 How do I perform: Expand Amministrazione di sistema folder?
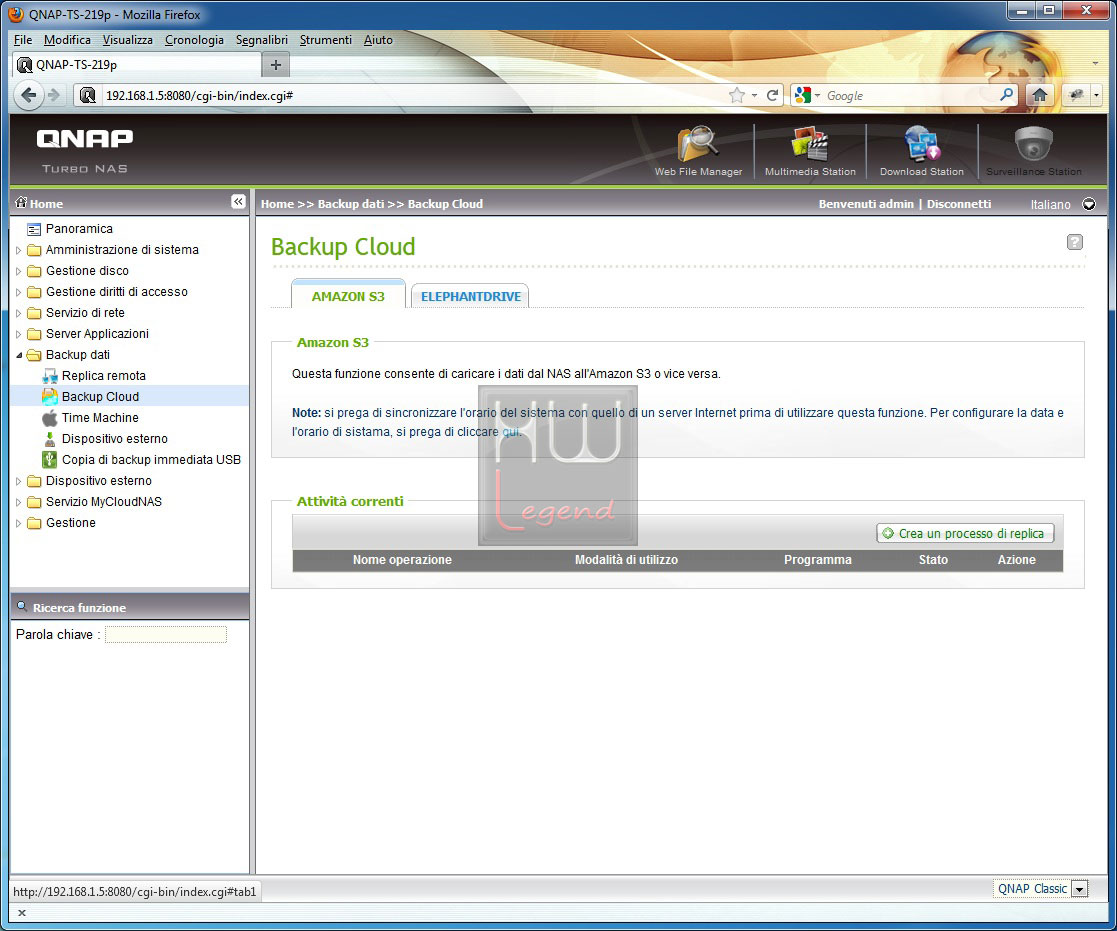pyautogui.click(x=19, y=250)
